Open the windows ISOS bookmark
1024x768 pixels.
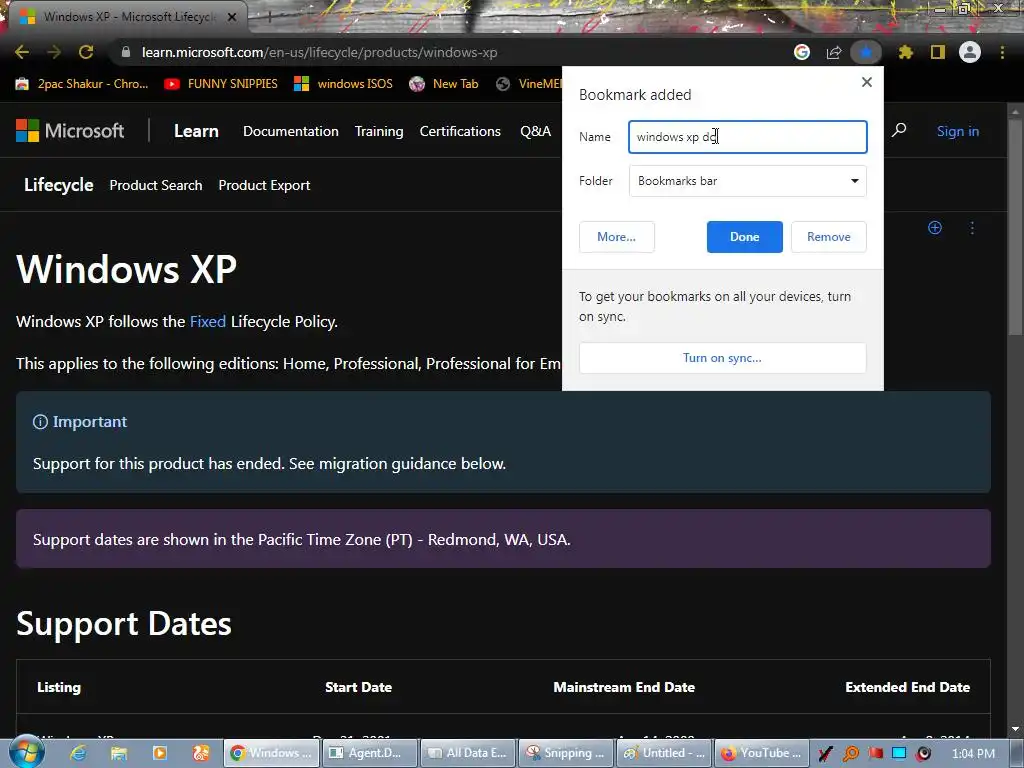click(344, 84)
